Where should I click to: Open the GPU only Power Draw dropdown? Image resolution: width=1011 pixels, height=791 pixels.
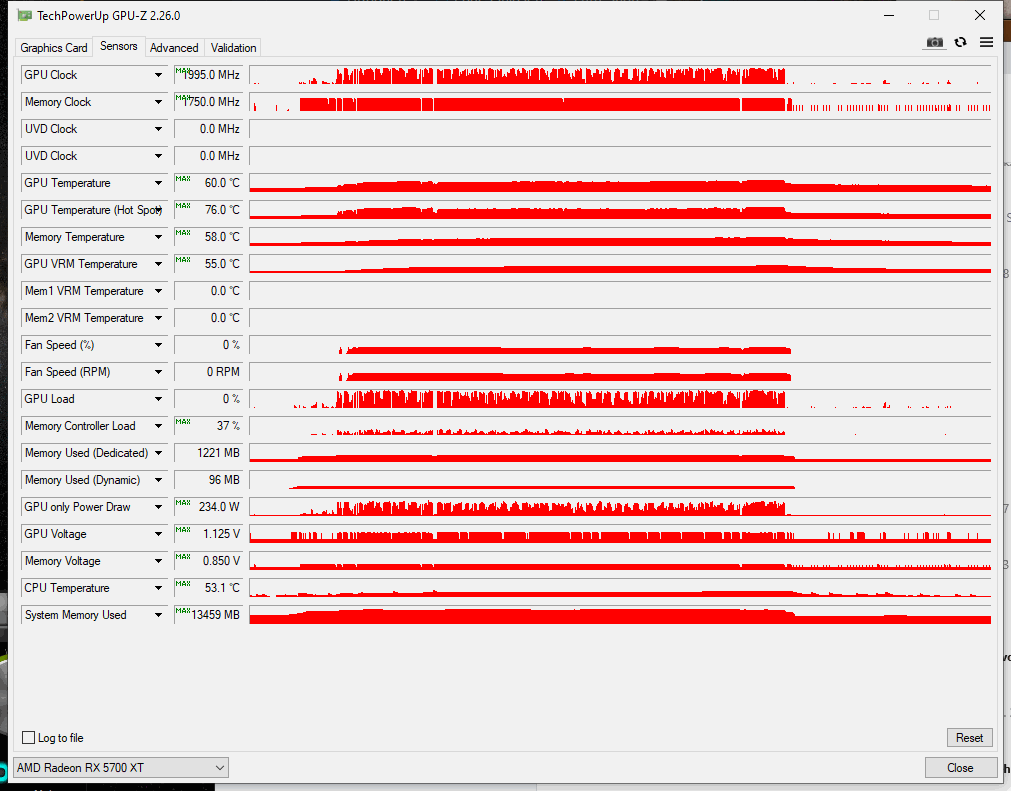[x=158, y=507]
